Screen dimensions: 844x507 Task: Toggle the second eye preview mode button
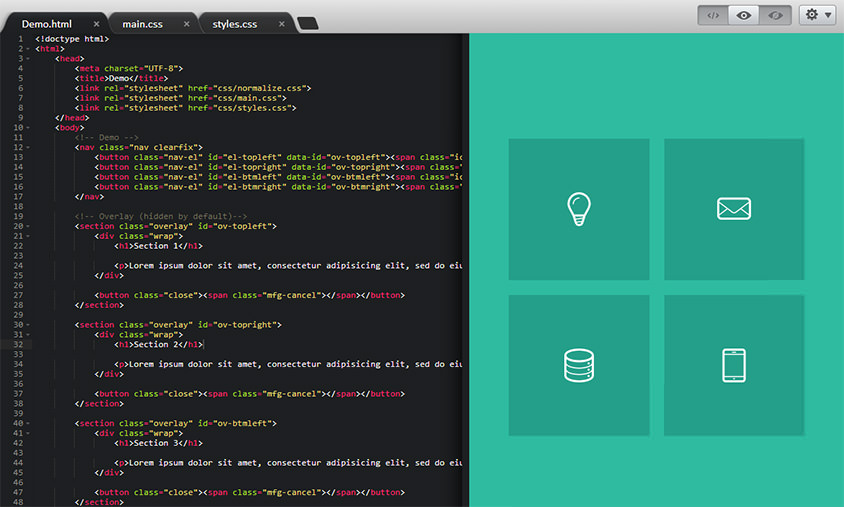pos(774,15)
